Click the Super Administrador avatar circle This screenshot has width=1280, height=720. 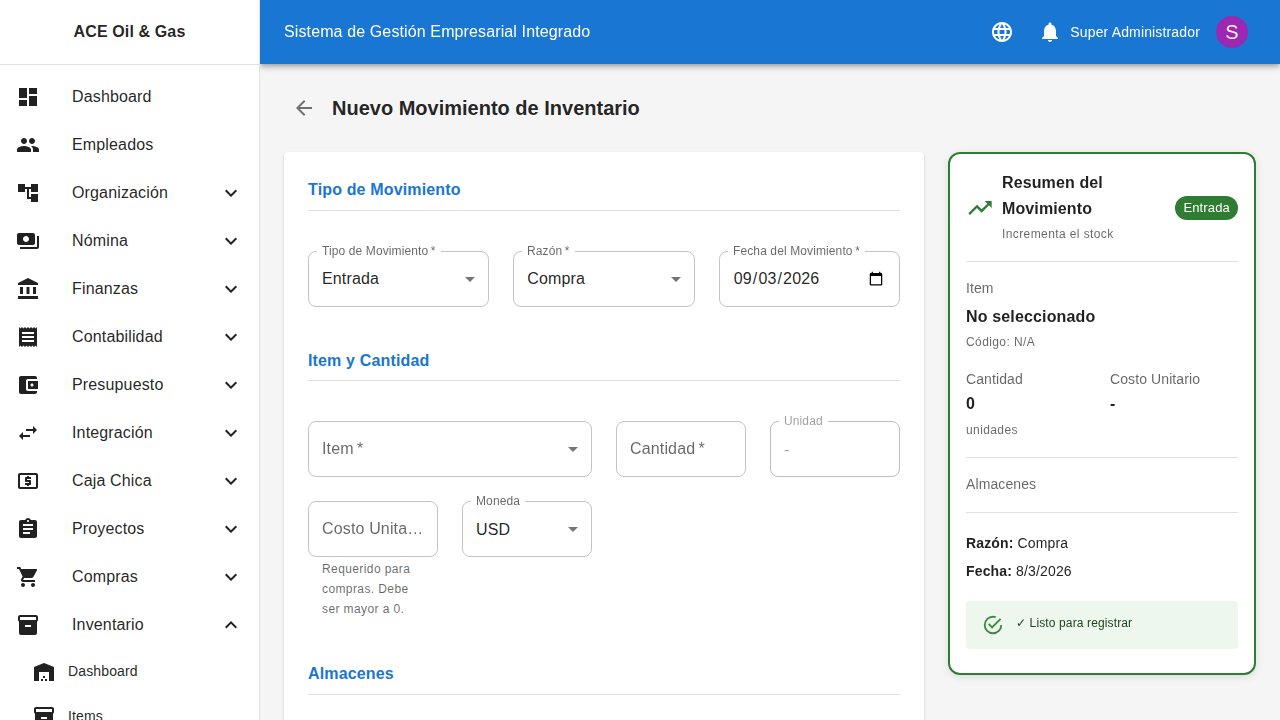click(x=1231, y=31)
